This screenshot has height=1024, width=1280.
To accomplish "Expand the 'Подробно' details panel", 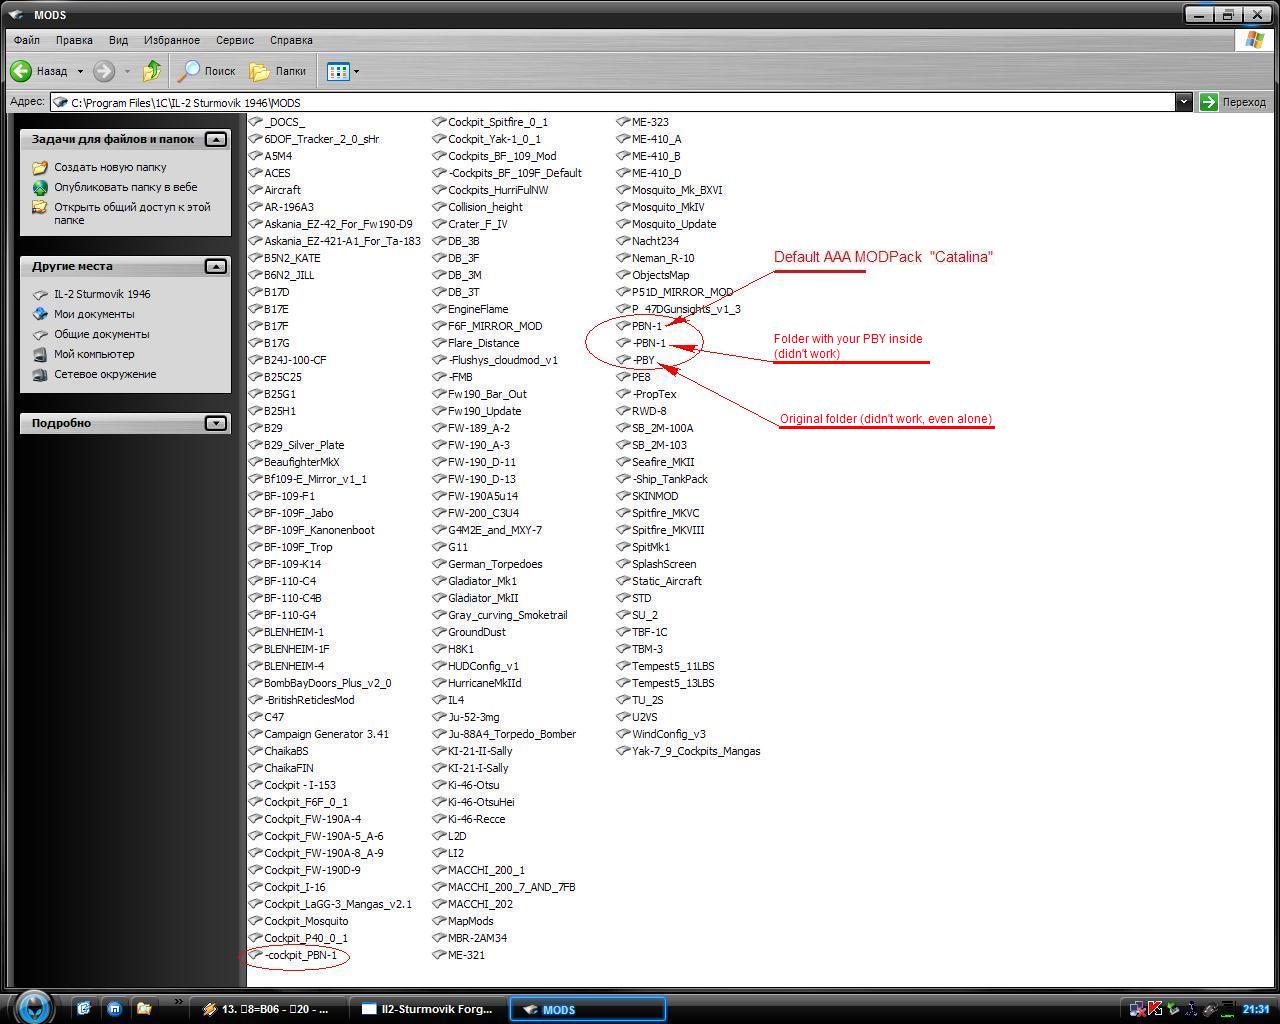I will pos(216,423).
